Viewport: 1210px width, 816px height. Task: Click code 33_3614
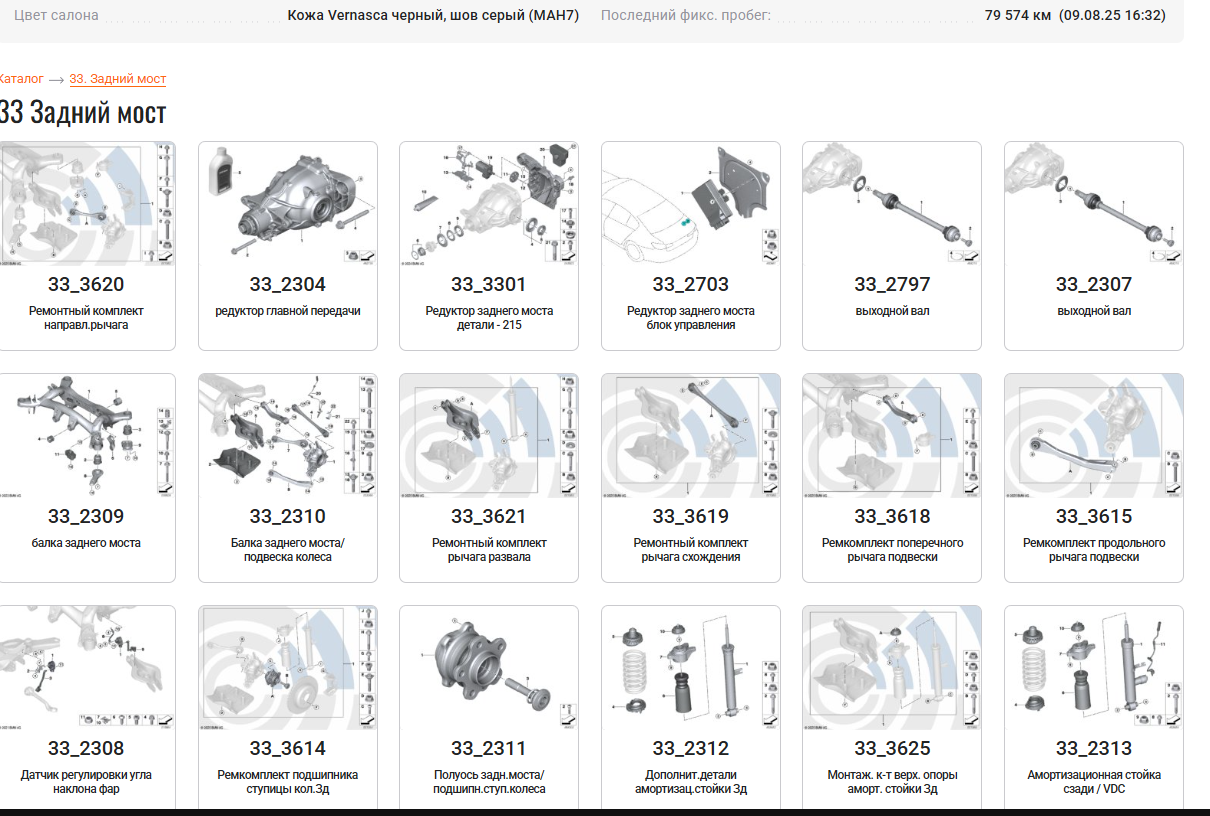288,748
